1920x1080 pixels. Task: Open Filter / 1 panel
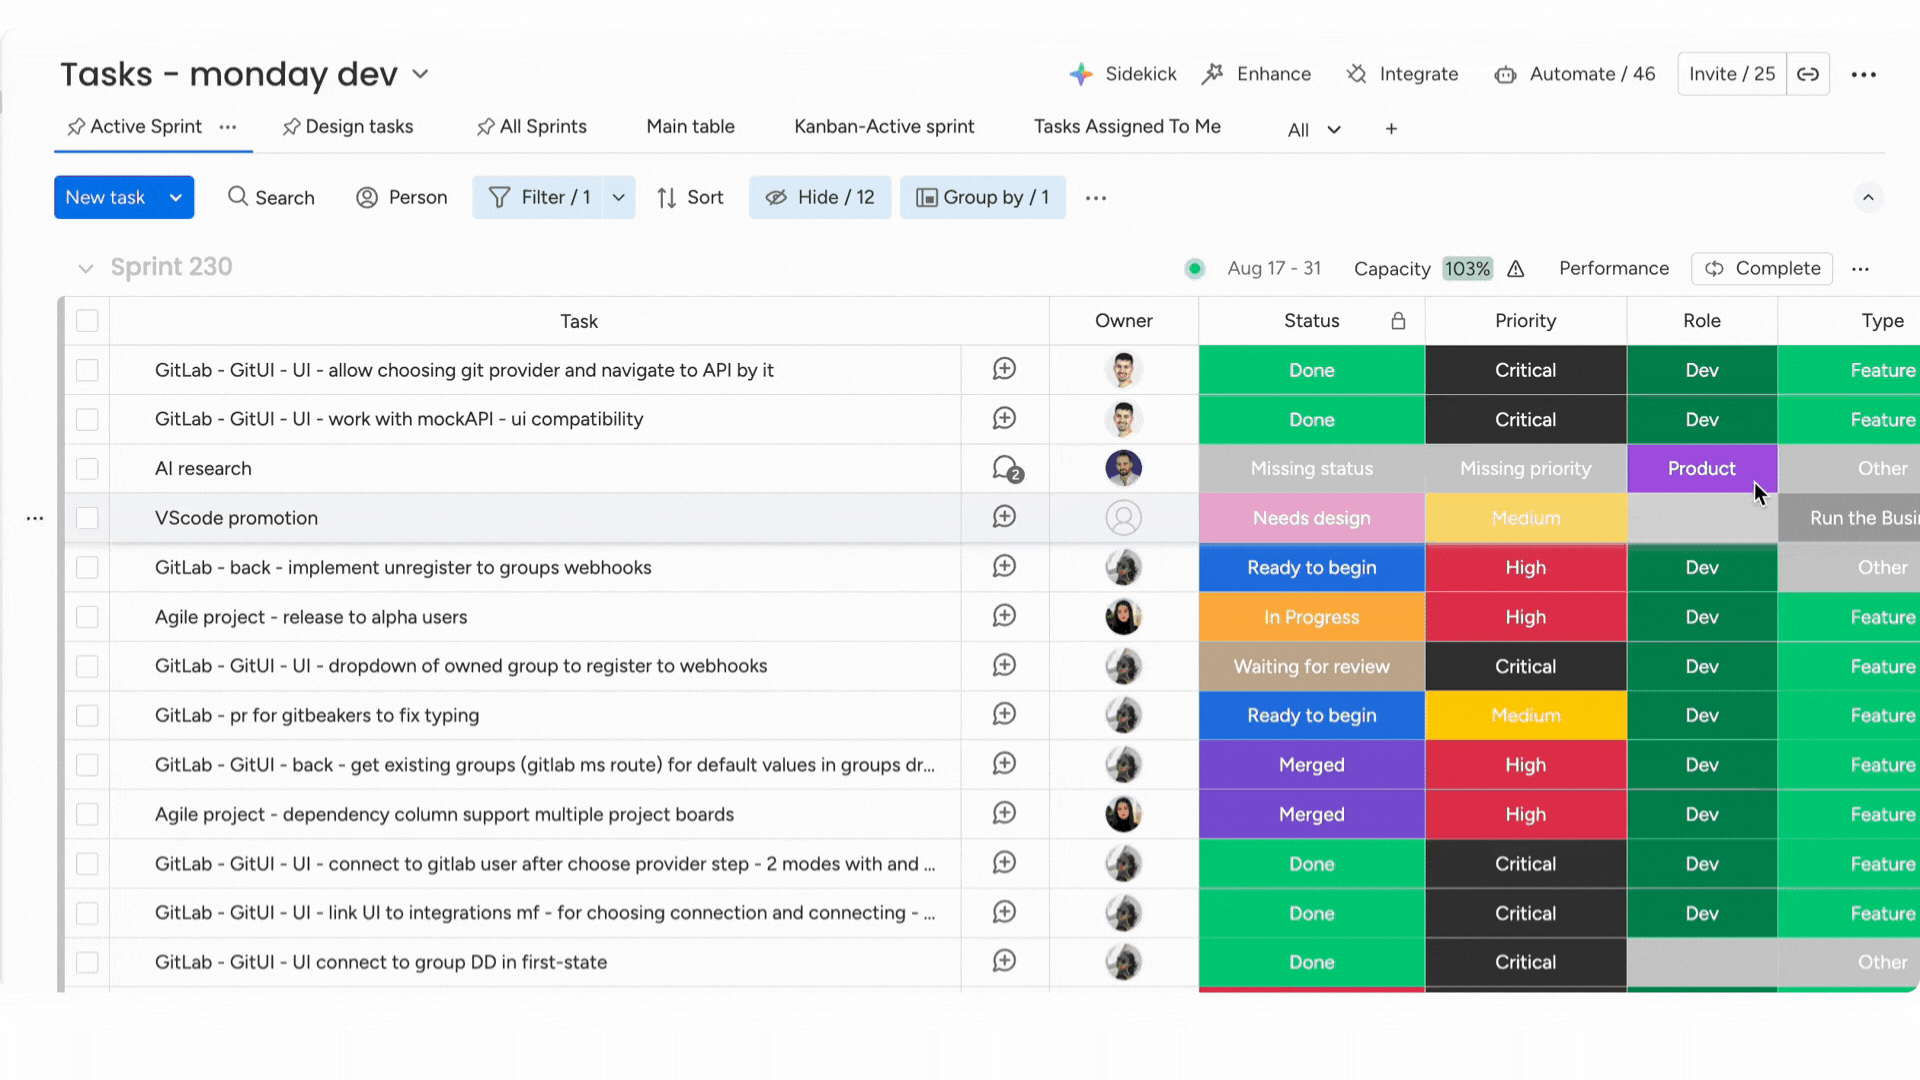[x=539, y=198]
